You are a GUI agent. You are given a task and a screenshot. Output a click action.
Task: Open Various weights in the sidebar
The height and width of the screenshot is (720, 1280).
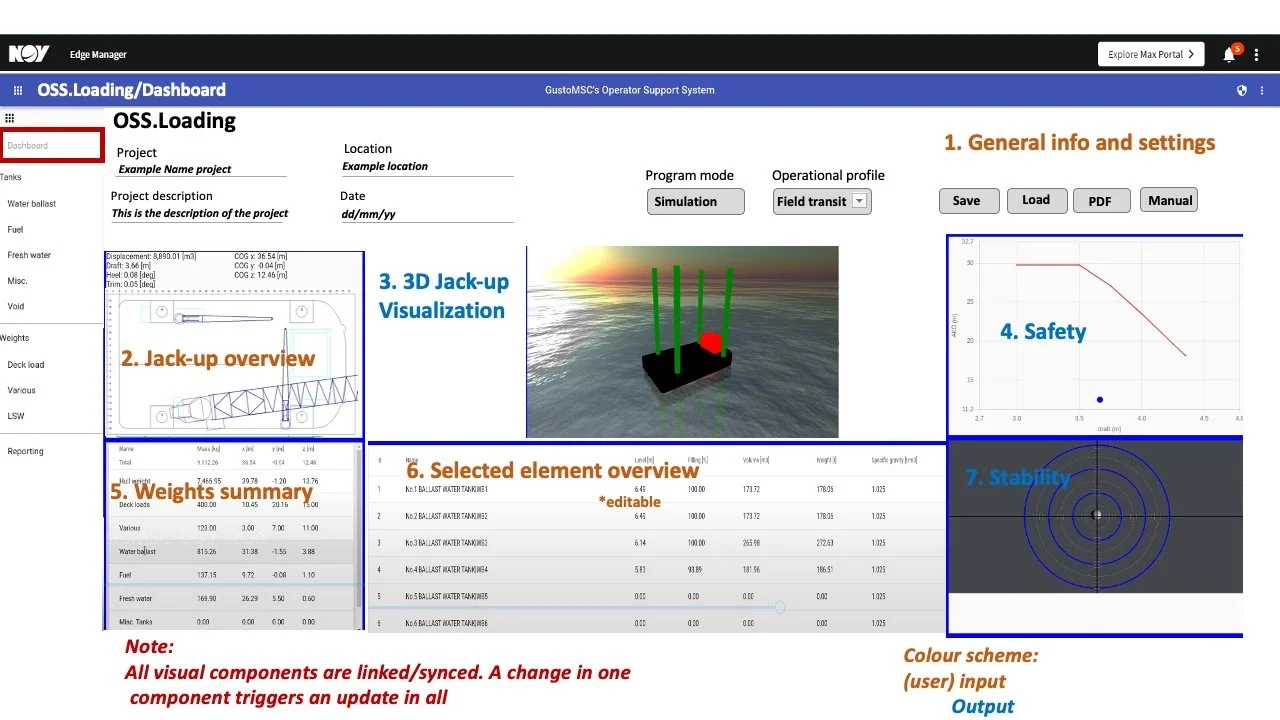click(x=21, y=391)
